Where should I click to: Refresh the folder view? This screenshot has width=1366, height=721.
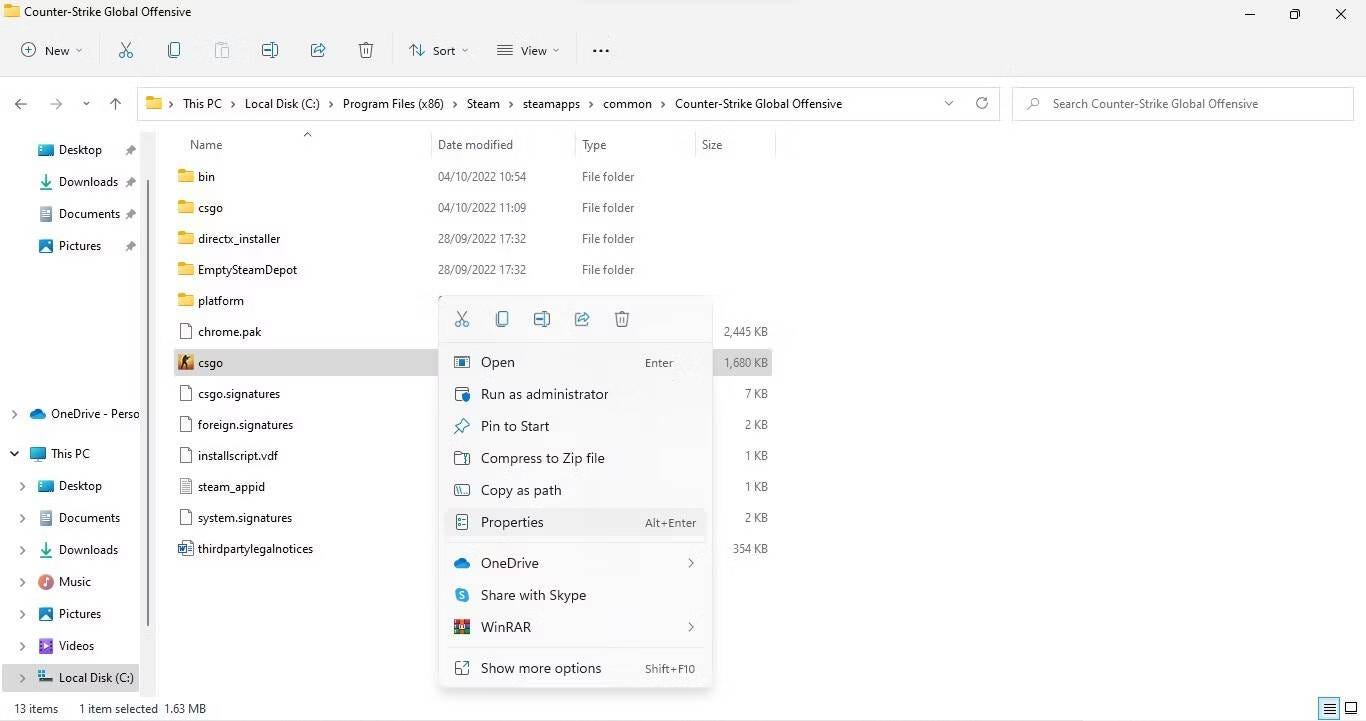(x=981, y=103)
